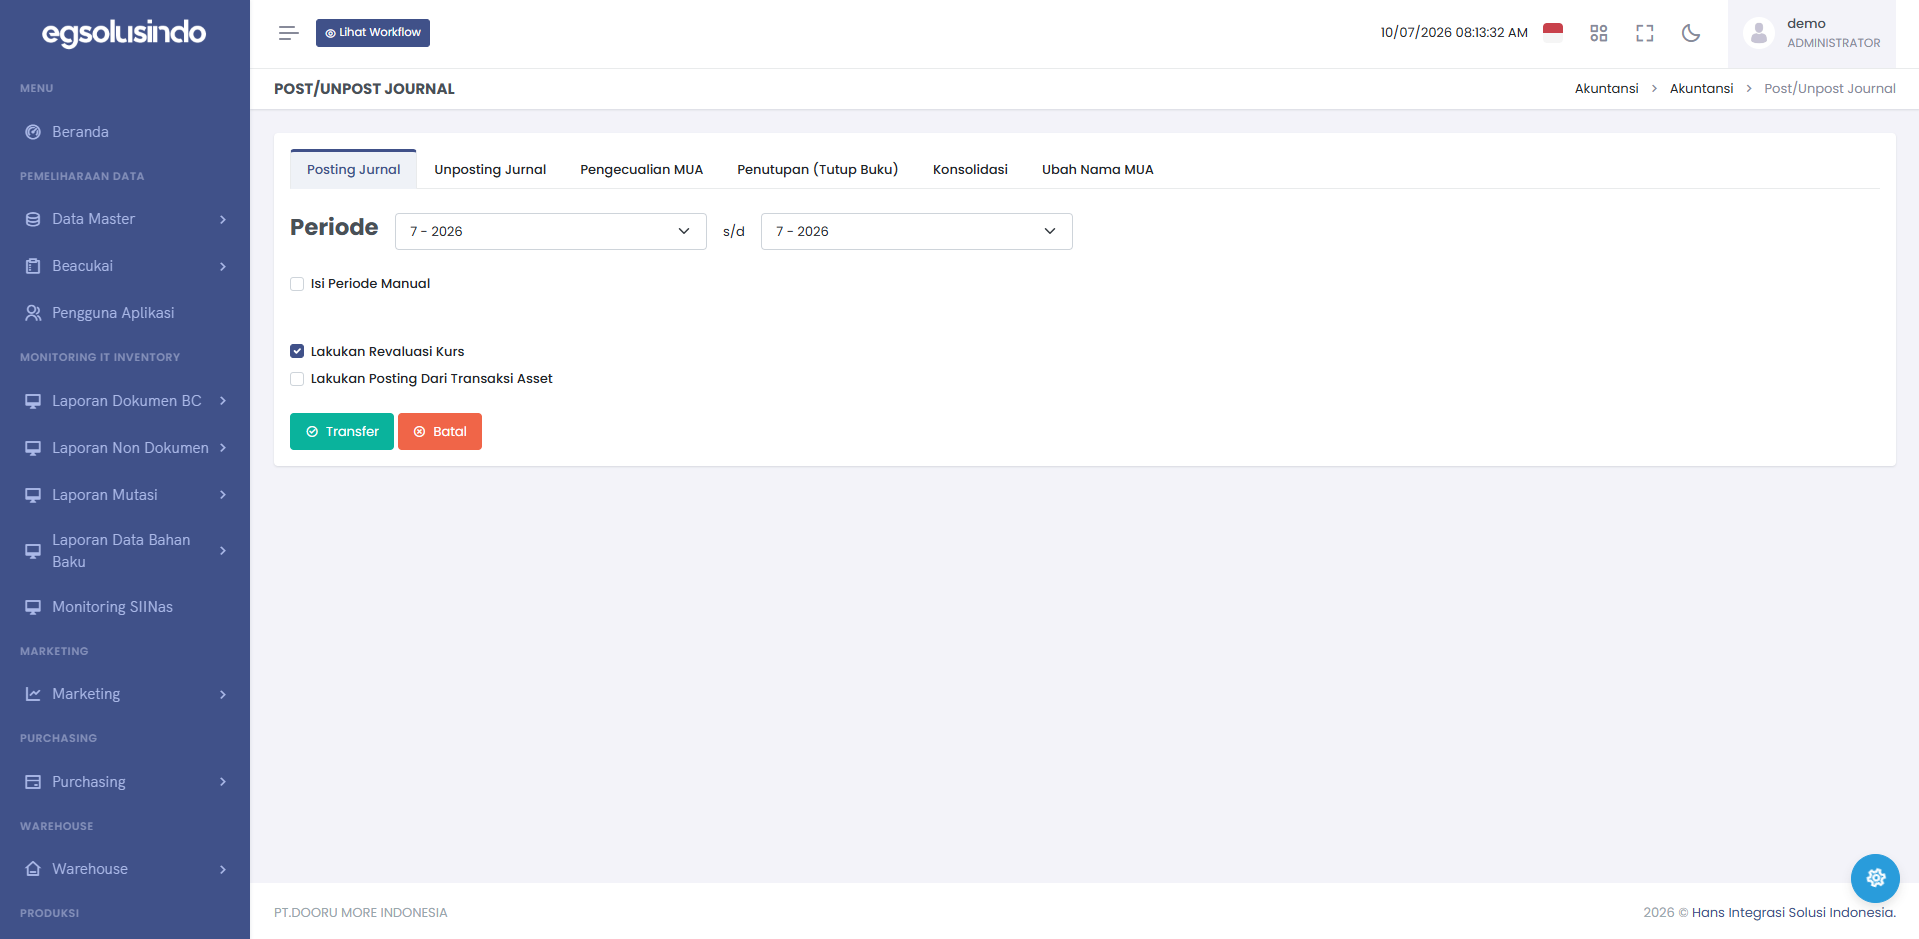
Task: Click the PT.DOORU MORE INDONESIA footer text
Action: (361, 912)
